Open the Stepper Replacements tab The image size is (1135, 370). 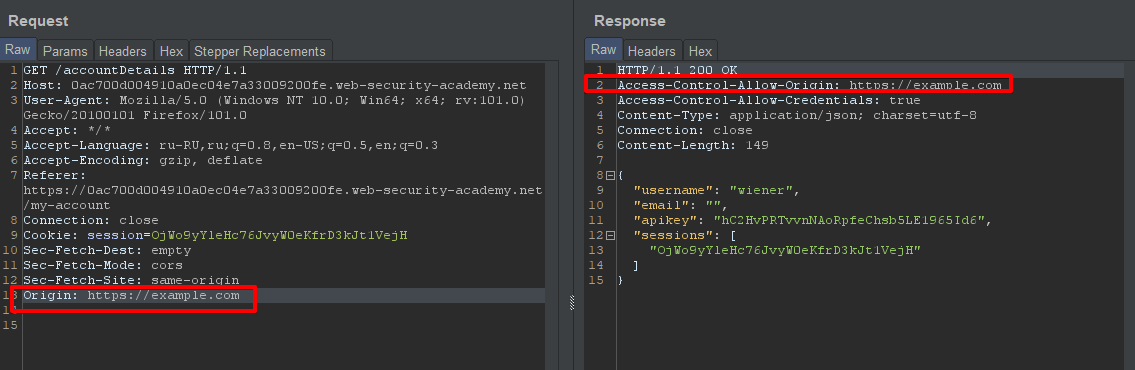260,51
